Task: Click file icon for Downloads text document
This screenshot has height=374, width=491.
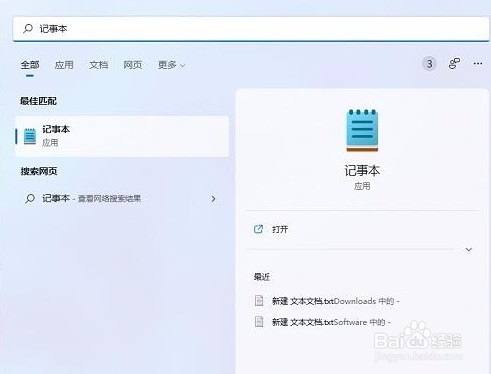Action: pos(259,301)
